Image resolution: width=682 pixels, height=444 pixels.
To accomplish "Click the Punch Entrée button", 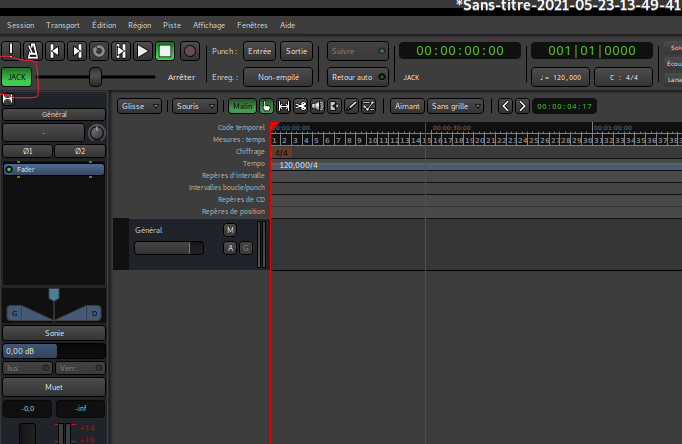I will point(258,50).
